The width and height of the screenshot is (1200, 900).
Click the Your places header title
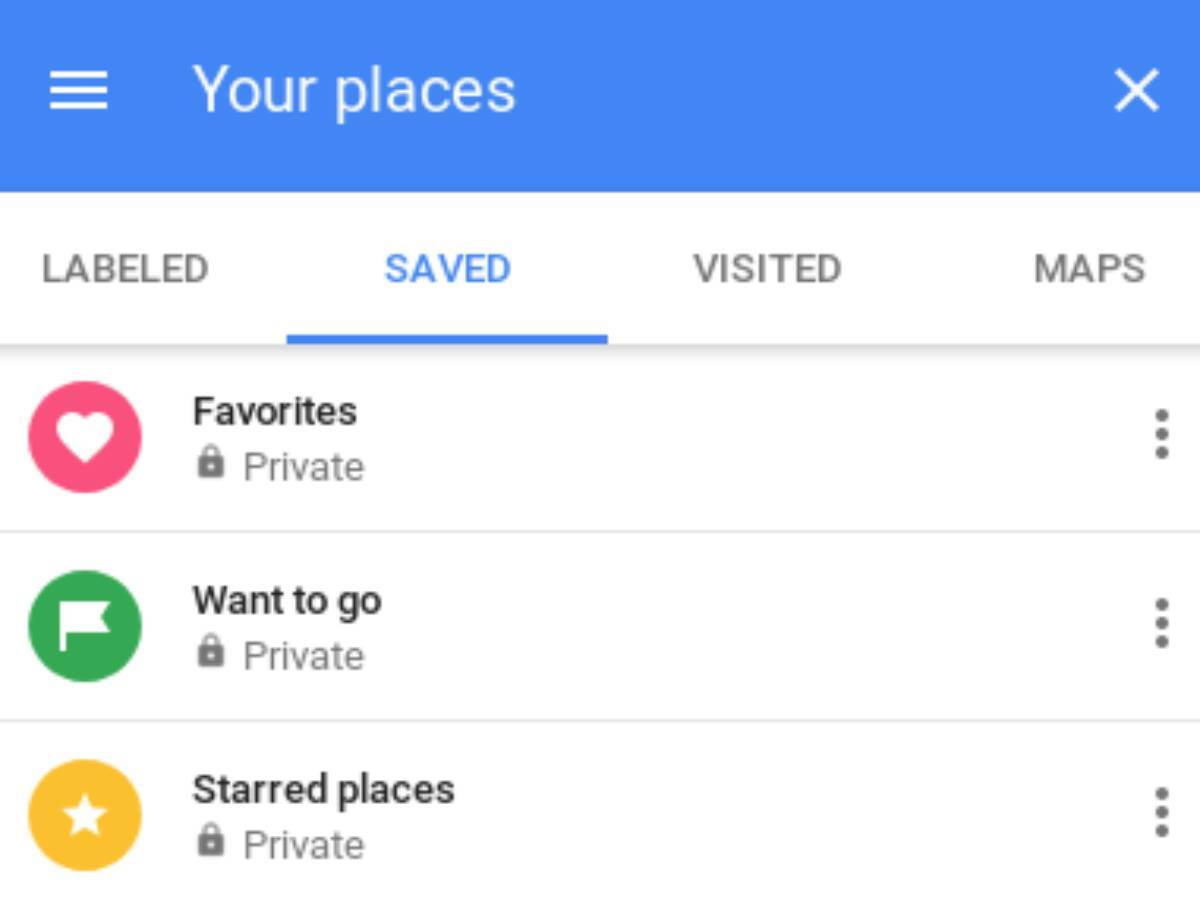[354, 90]
